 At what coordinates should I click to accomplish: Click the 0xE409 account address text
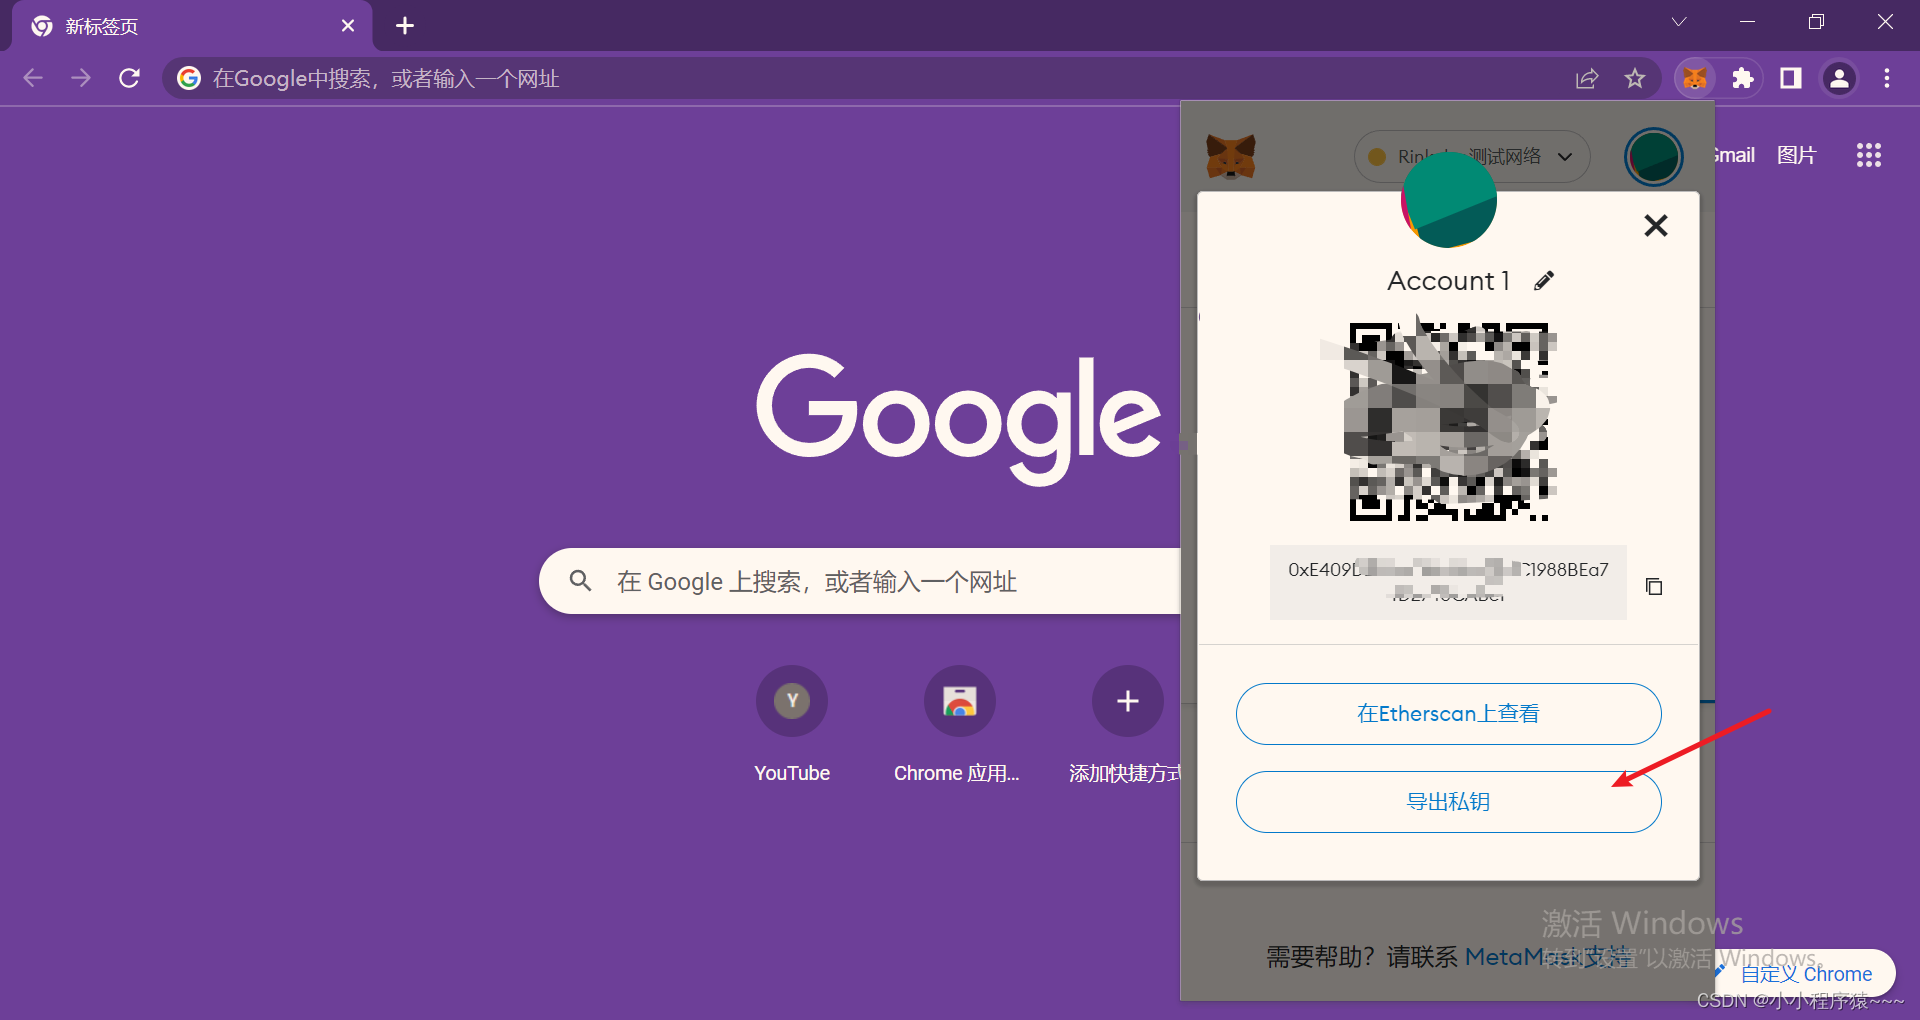[x=1448, y=582]
